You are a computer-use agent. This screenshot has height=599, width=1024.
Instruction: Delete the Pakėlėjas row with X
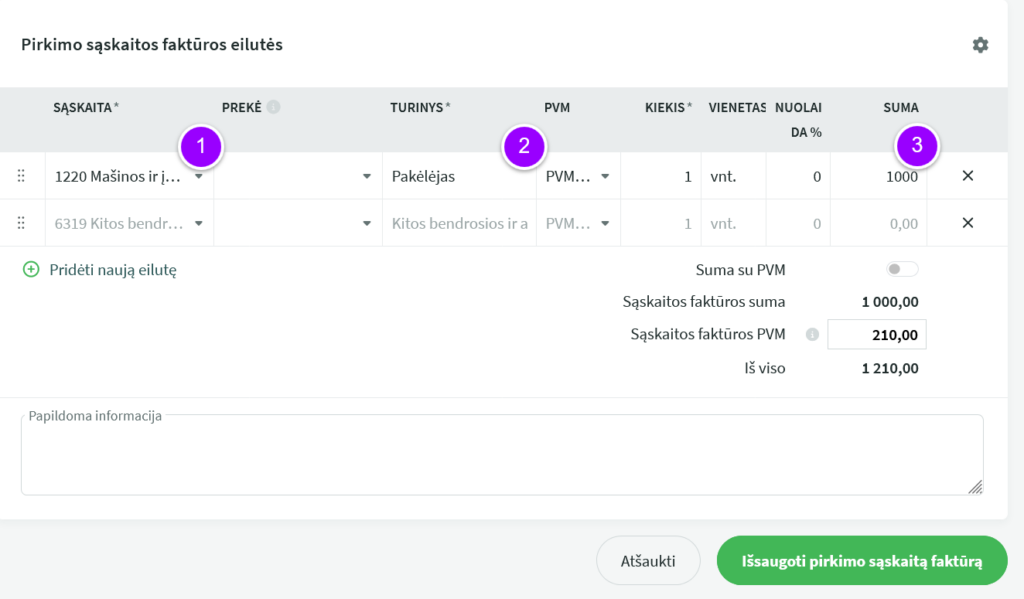967,176
